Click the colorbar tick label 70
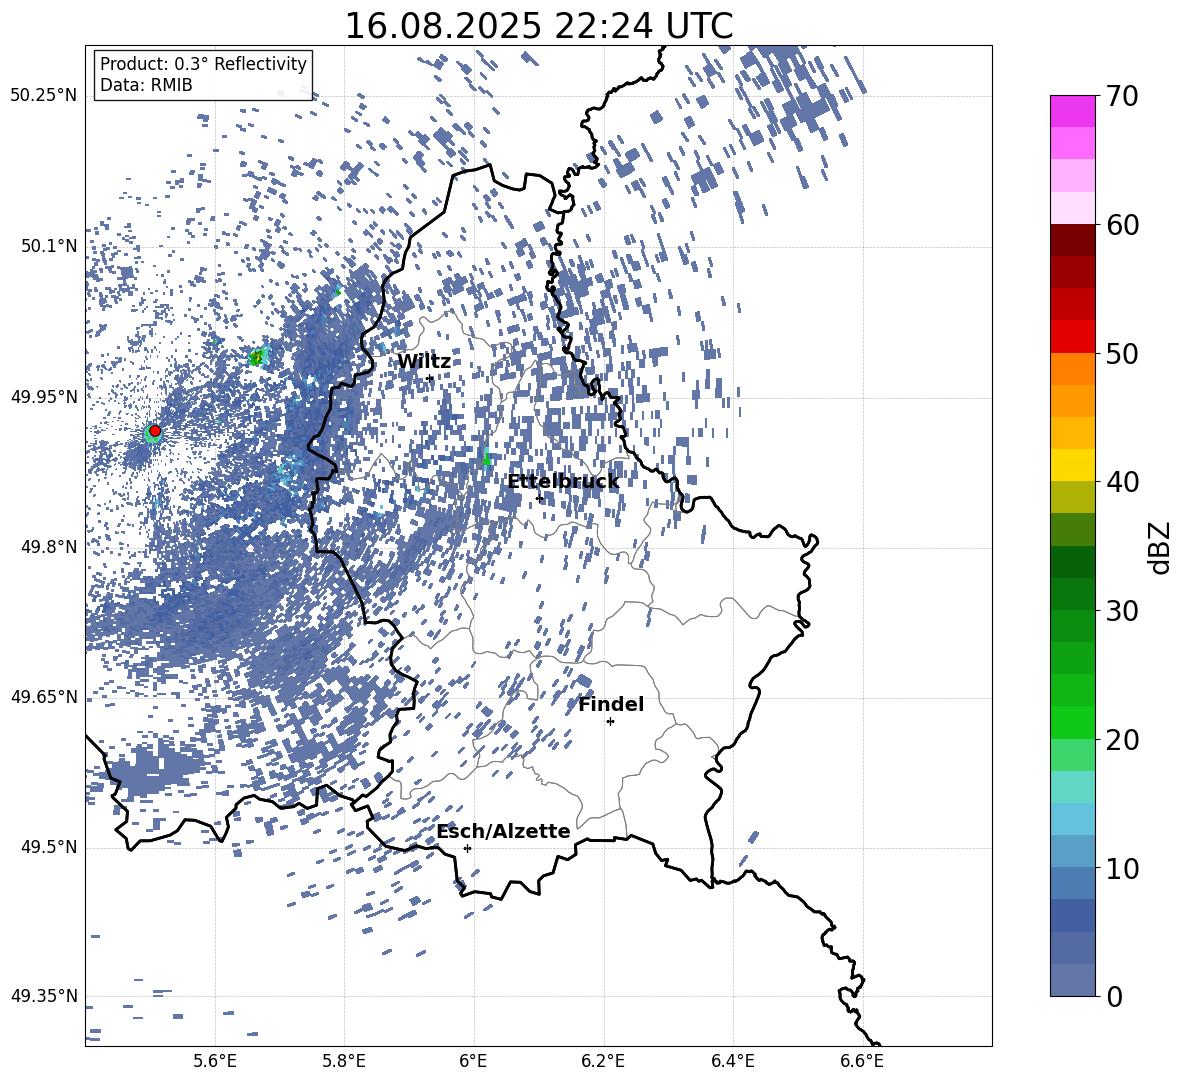The width and height of the screenshot is (1184, 1081). pos(1122,97)
